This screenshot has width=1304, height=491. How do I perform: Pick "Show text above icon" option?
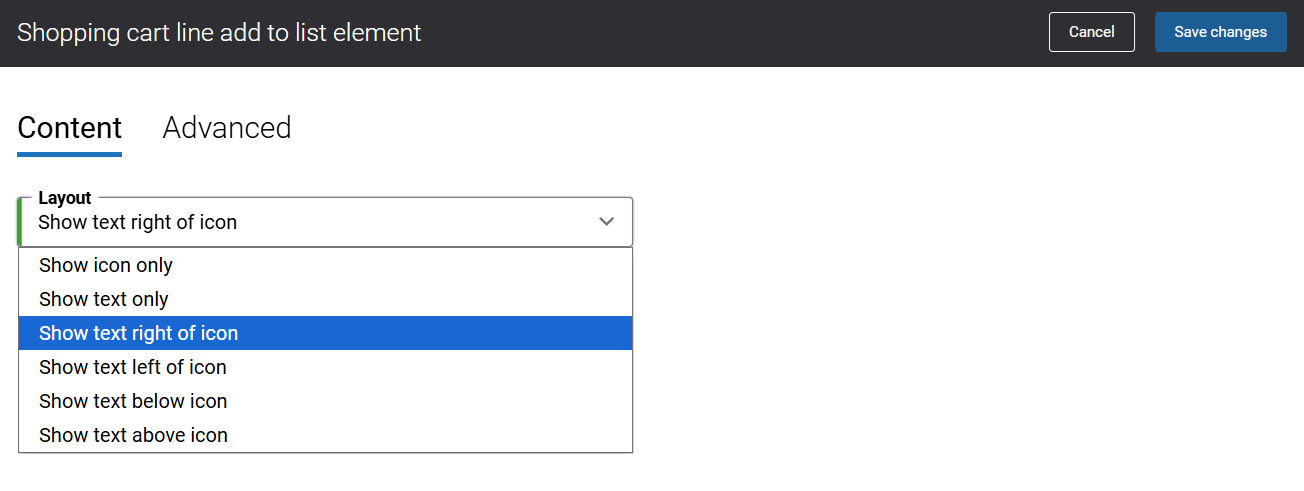pos(134,435)
